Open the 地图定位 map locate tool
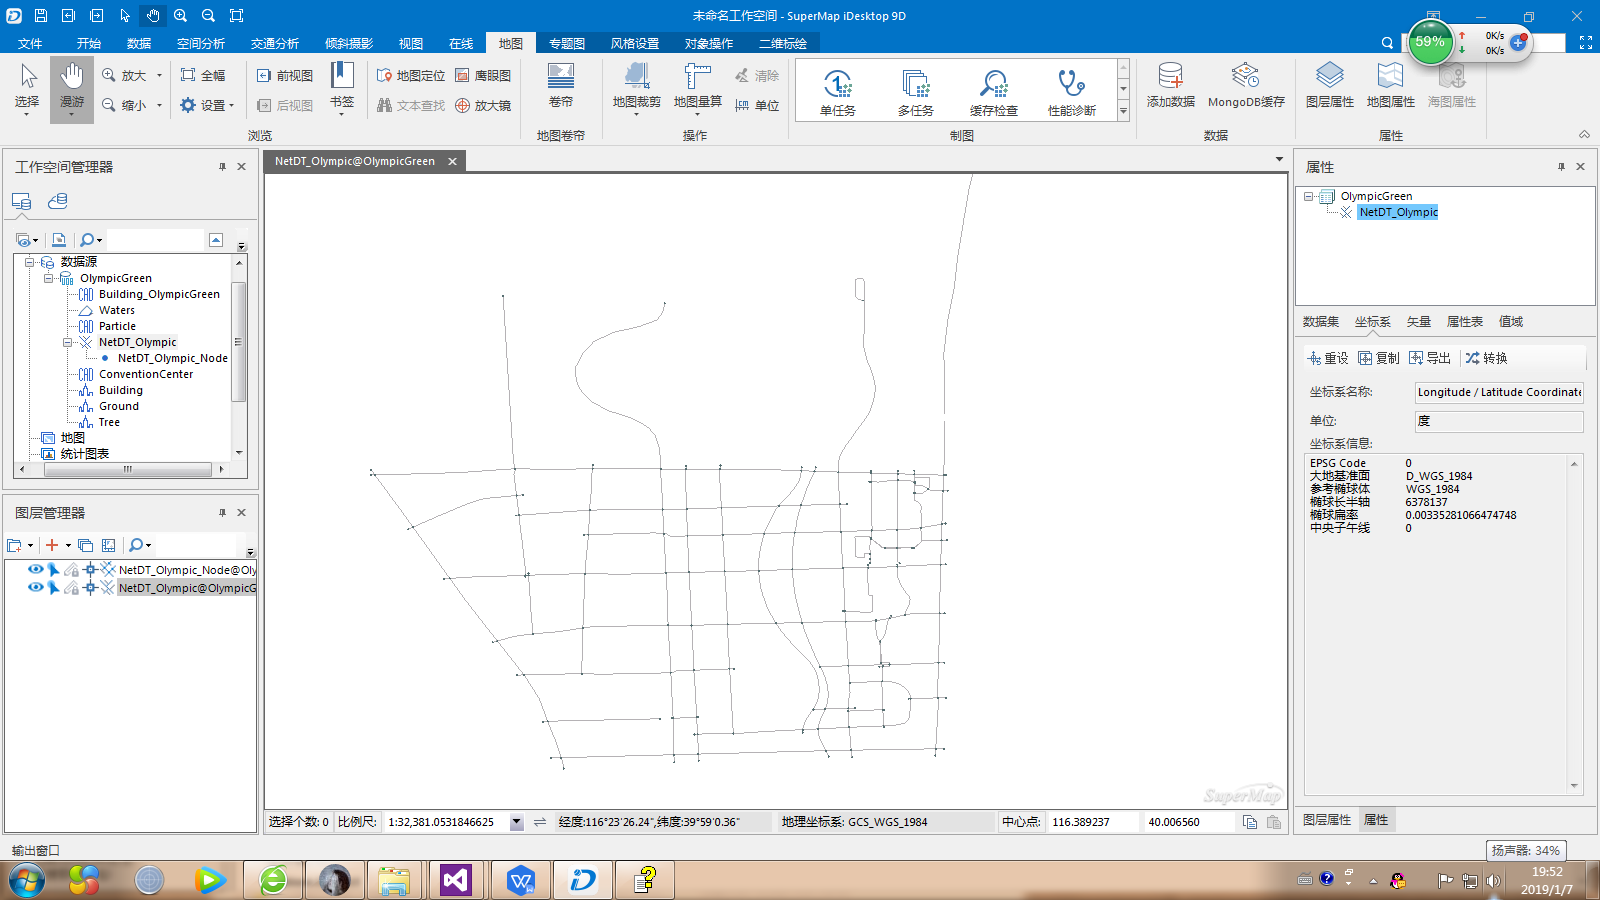The width and height of the screenshot is (1600, 900). (411, 75)
